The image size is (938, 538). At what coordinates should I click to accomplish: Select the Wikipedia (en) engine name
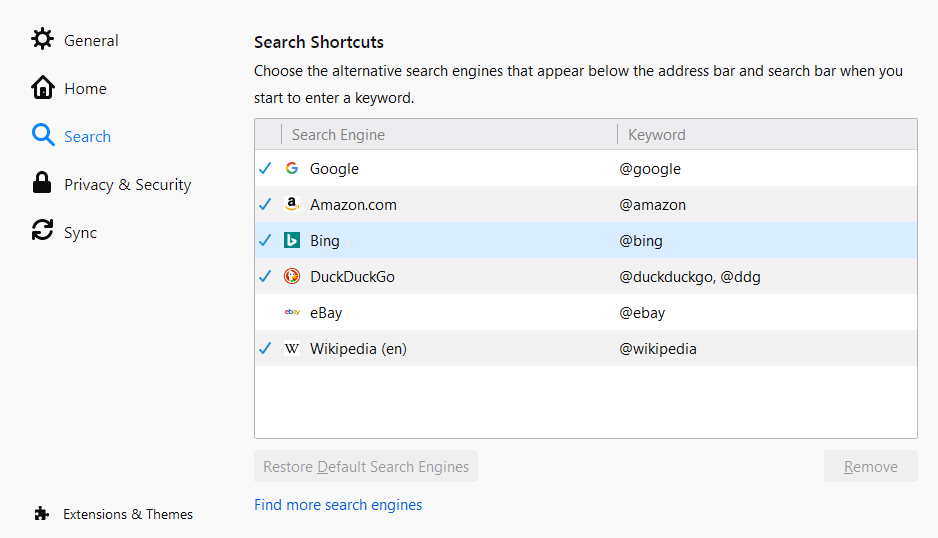(358, 348)
